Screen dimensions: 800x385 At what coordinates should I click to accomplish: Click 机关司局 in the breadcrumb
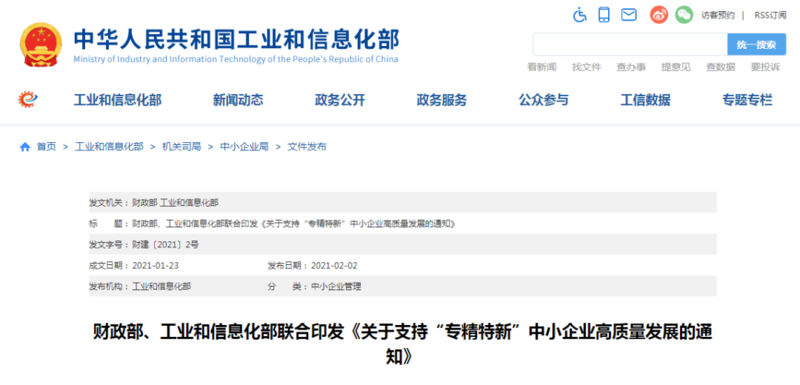[182, 147]
